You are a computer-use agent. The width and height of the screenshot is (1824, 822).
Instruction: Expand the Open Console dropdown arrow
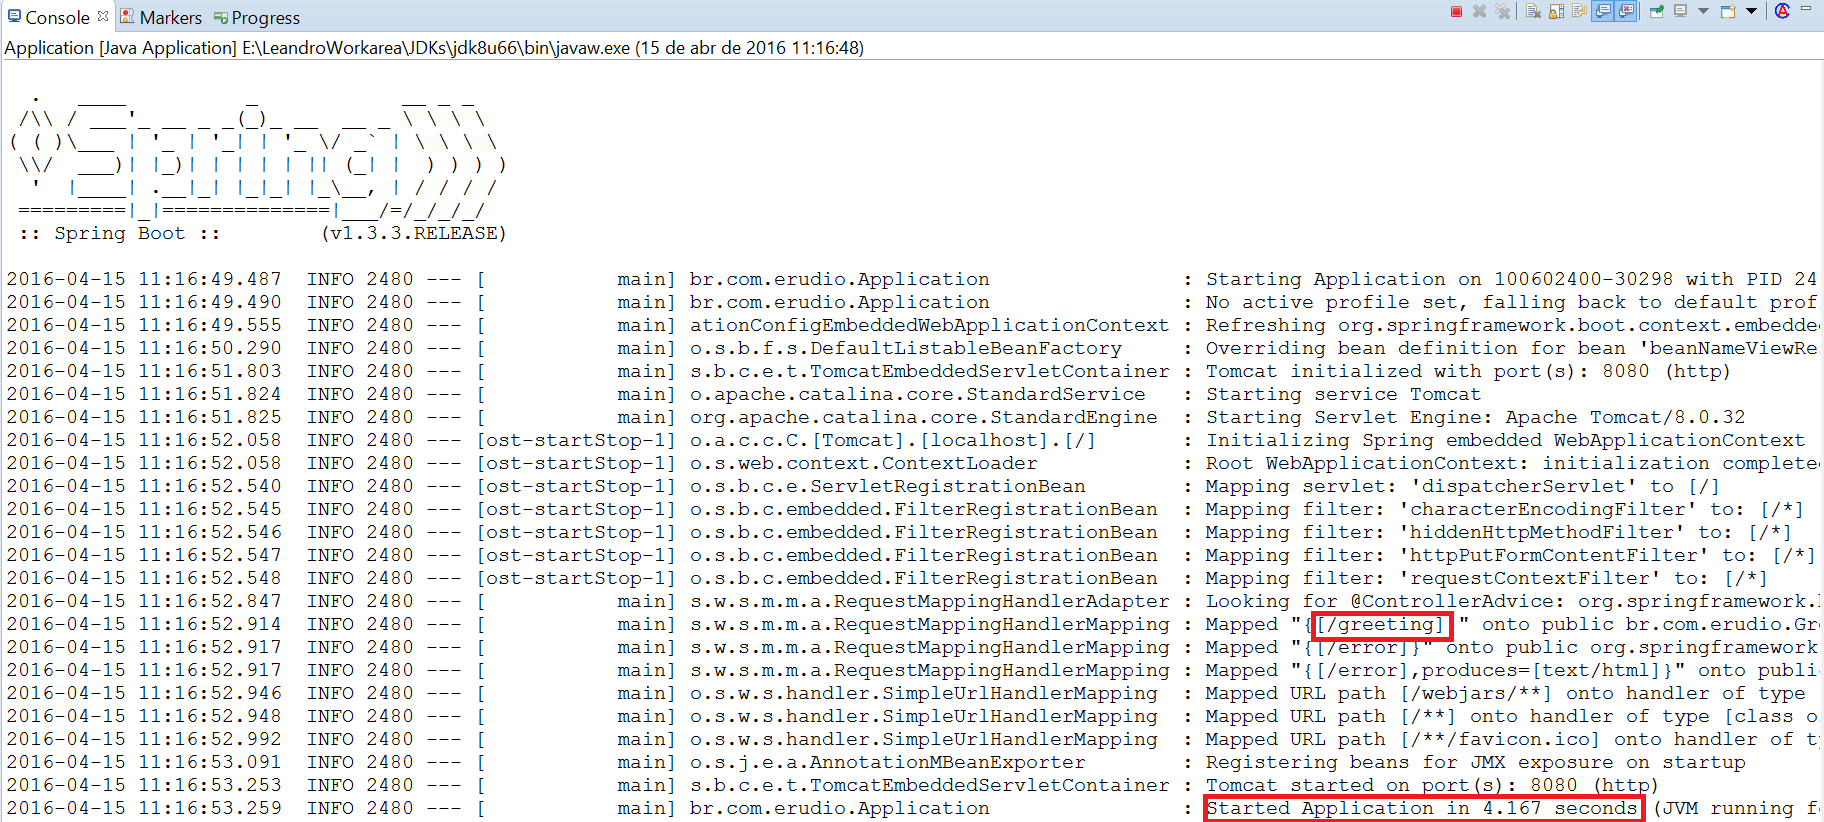coord(1751,12)
